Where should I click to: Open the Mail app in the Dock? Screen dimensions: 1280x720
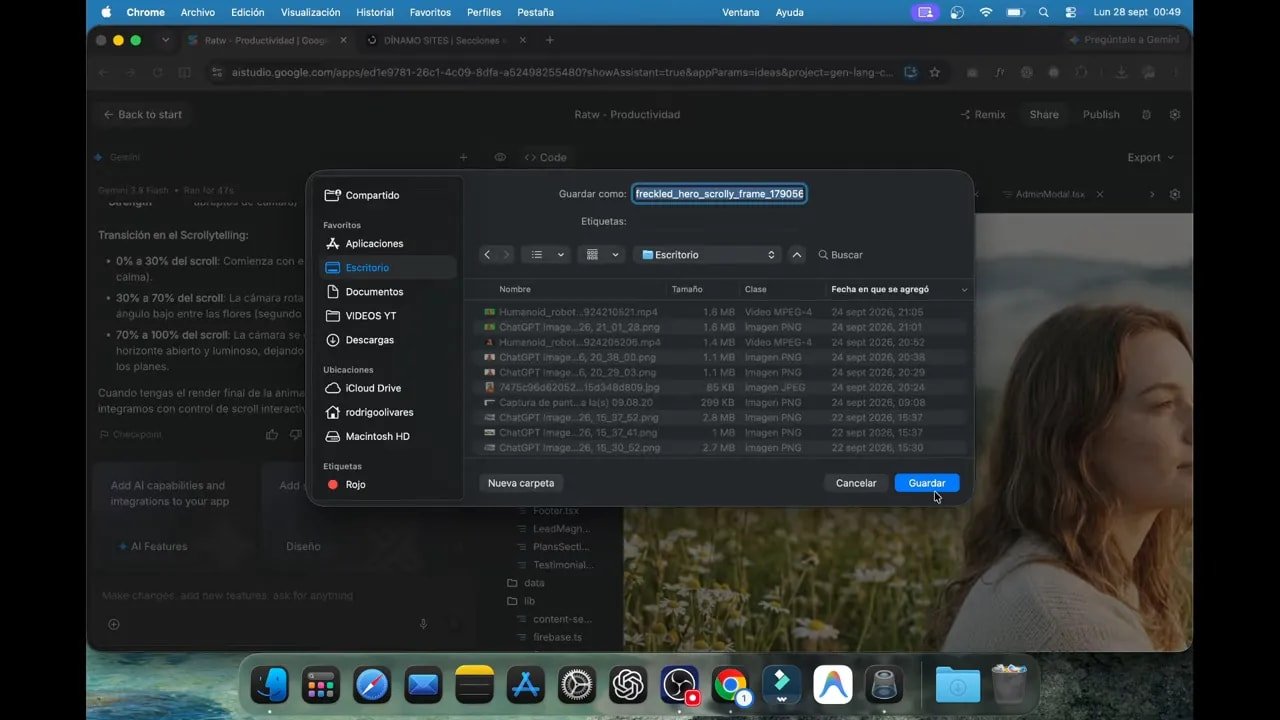423,685
